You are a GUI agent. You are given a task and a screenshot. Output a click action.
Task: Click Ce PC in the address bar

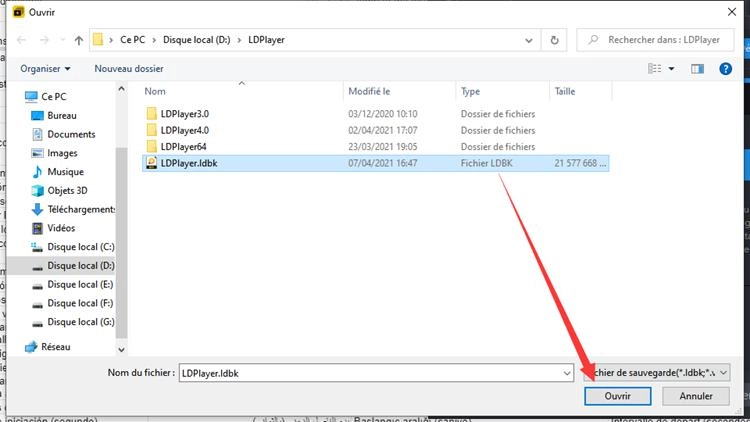tap(132, 40)
